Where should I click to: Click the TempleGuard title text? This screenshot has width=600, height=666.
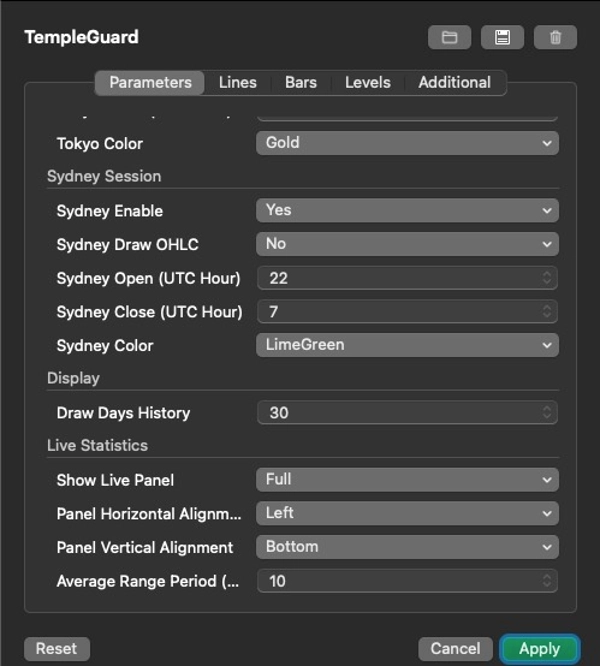pyautogui.click(x=82, y=37)
